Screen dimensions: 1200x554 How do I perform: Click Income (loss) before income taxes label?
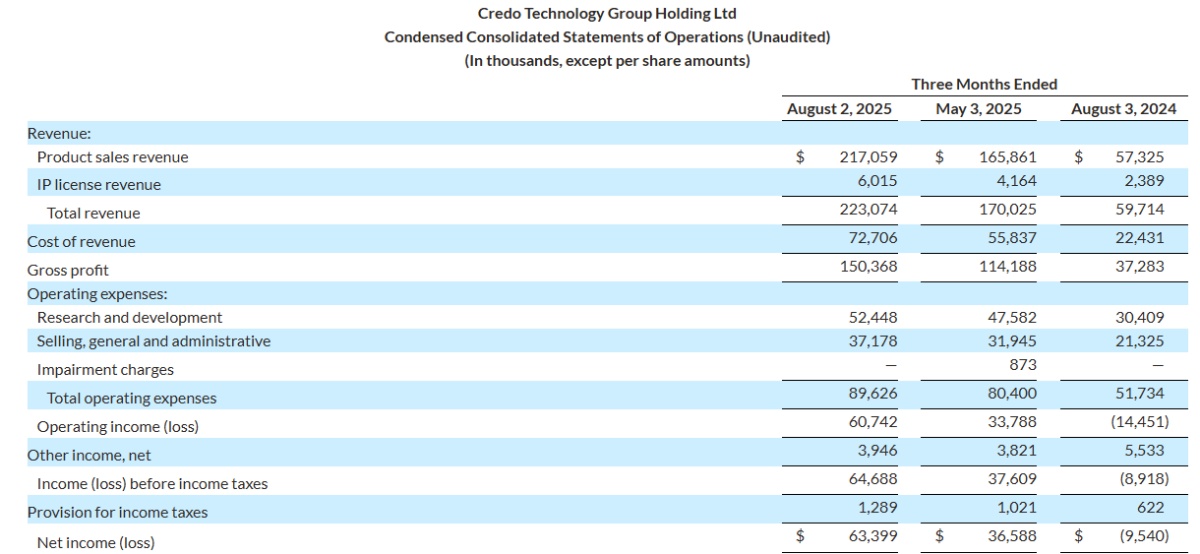pyautogui.click(x=152, y=483)
